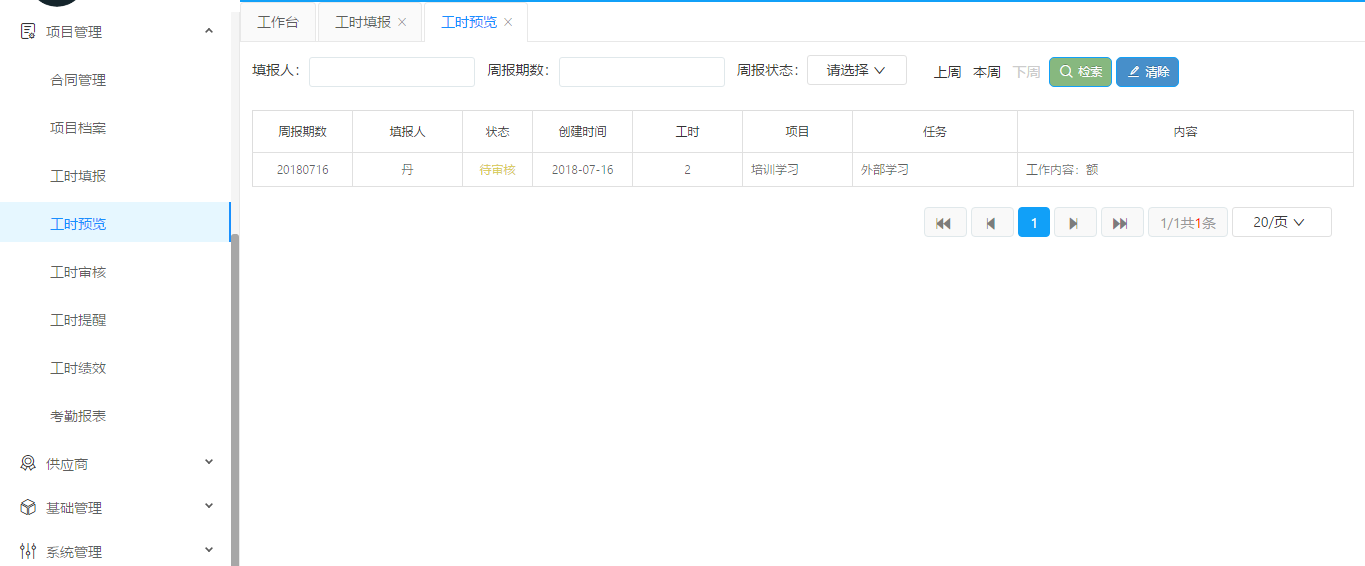1365x566 pixels.
Task: Click the green 检索 search button
Action: coord(1080,72)
